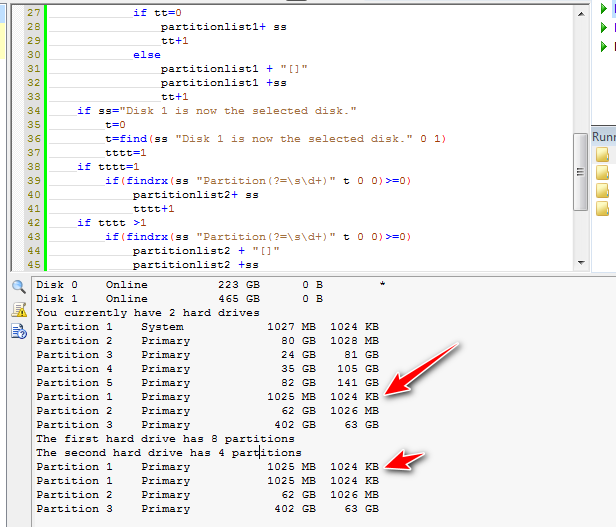Click 'partitionlist1 +ss' on line 32
Screen dimensions: 616x527
click(x=224, y=83)
